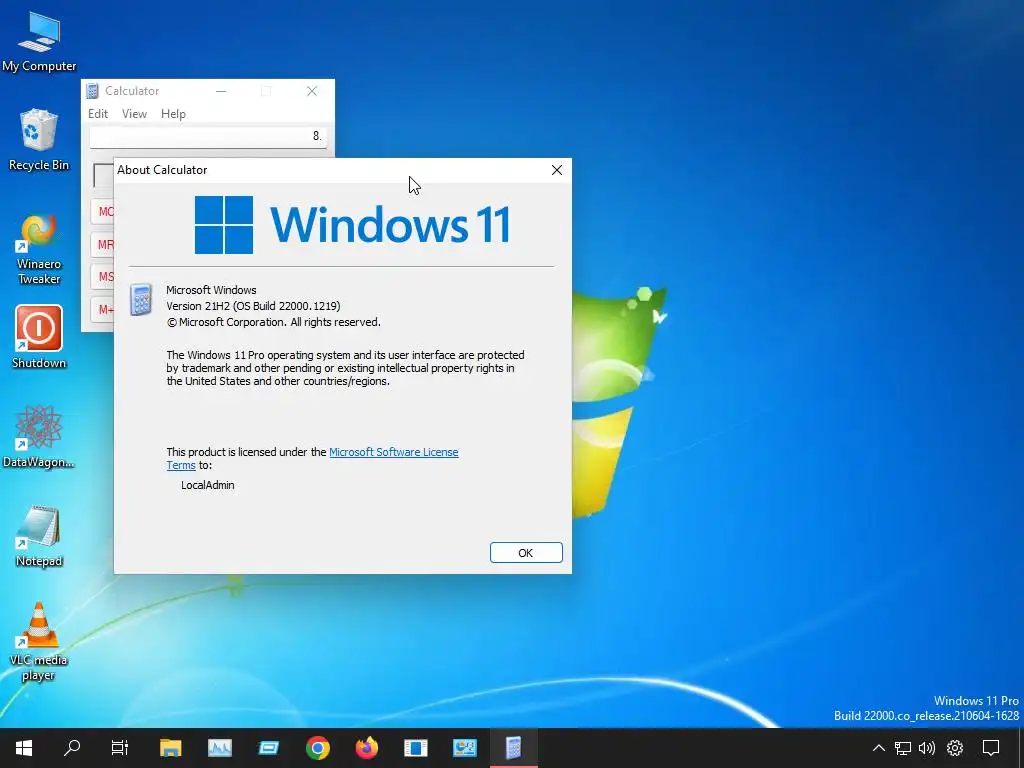Select the My Computer desktop icon

39,41
